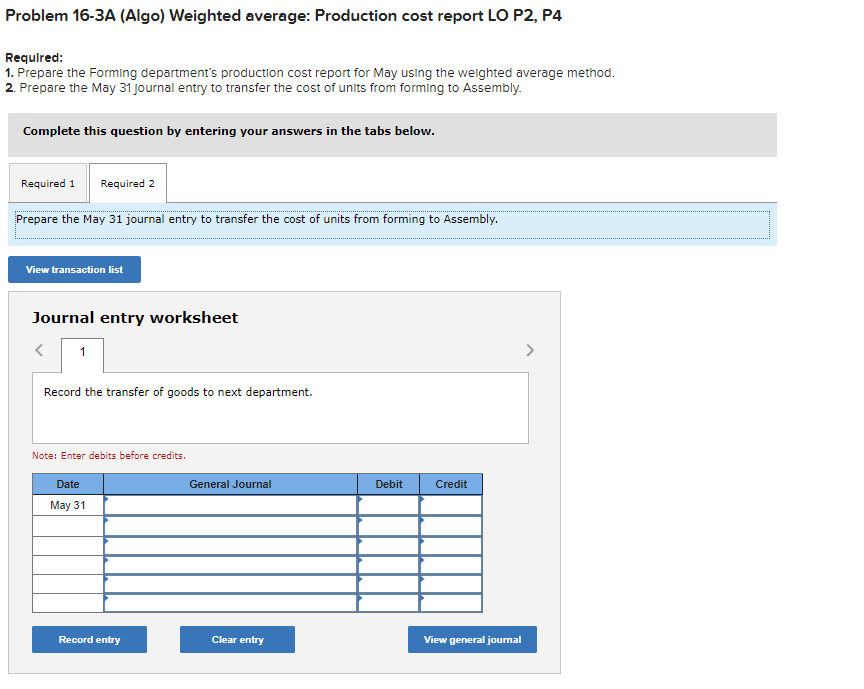Open the View general journal page
This screenshot has width=864, height=689.
point(471,639)
